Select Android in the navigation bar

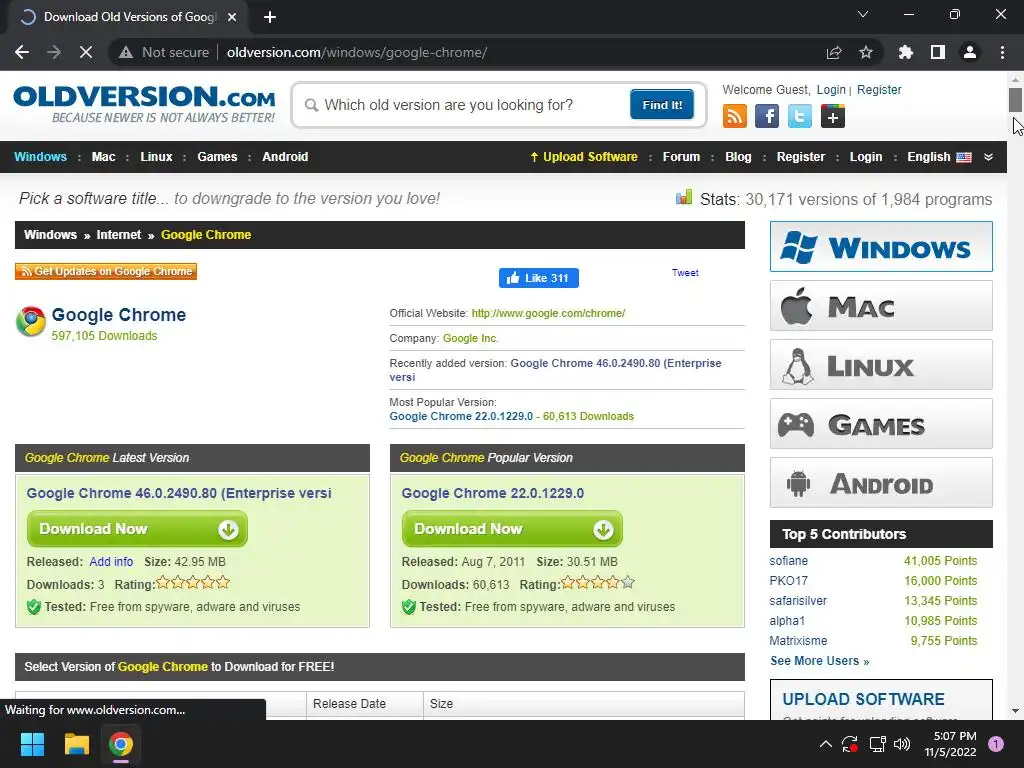coord(285,157)
